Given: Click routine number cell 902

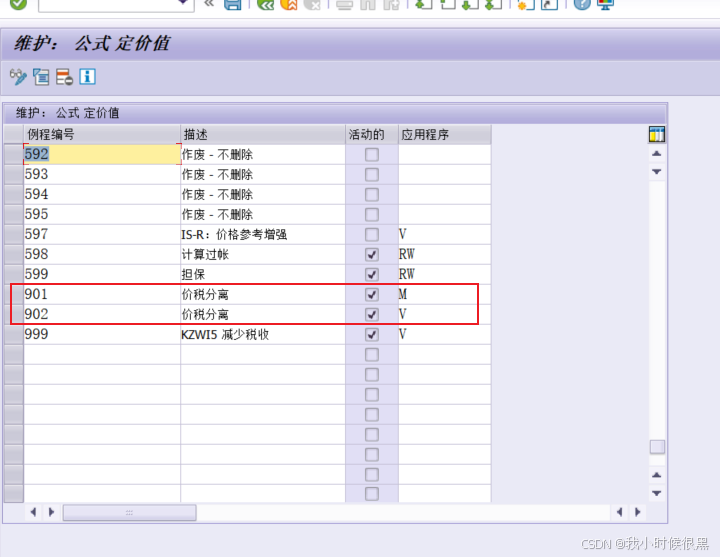Looking at the screenshot, I should [102, 315].
